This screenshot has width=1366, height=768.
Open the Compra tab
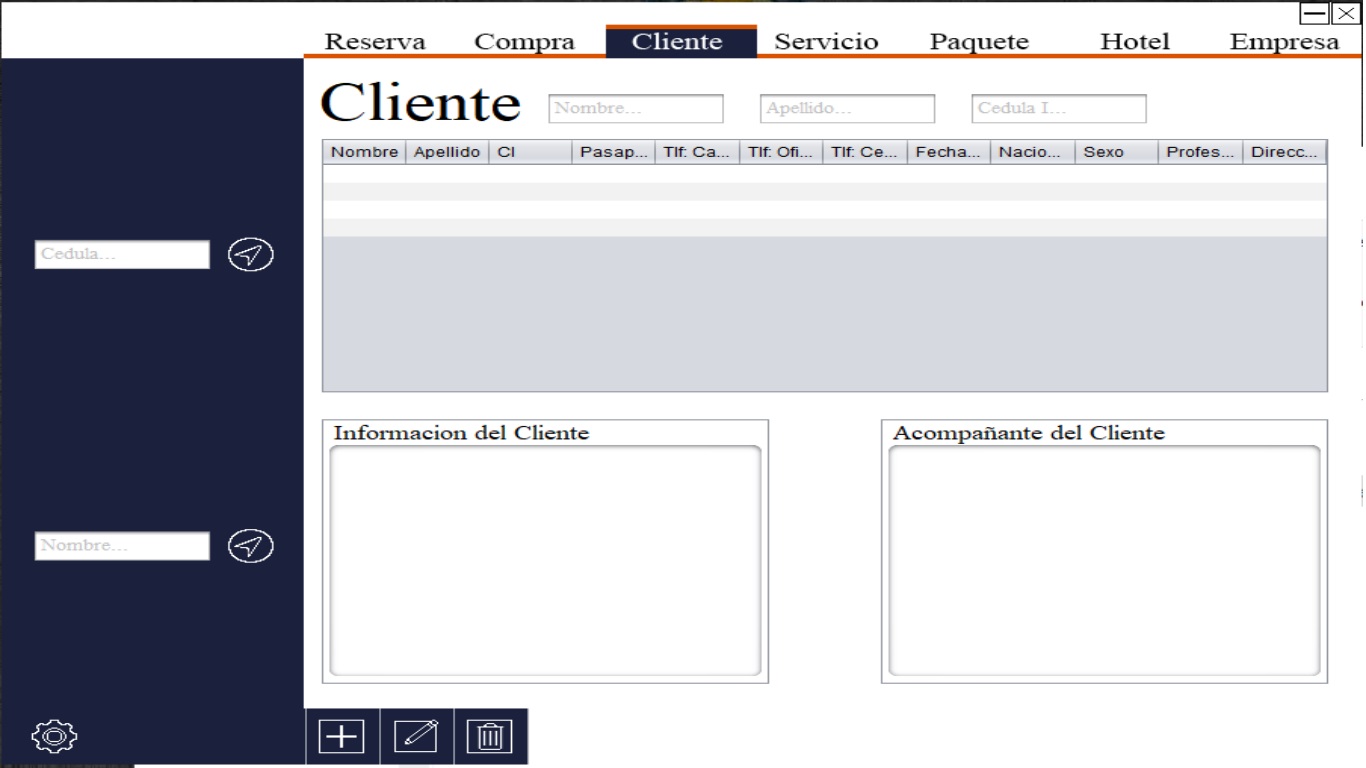524,42
